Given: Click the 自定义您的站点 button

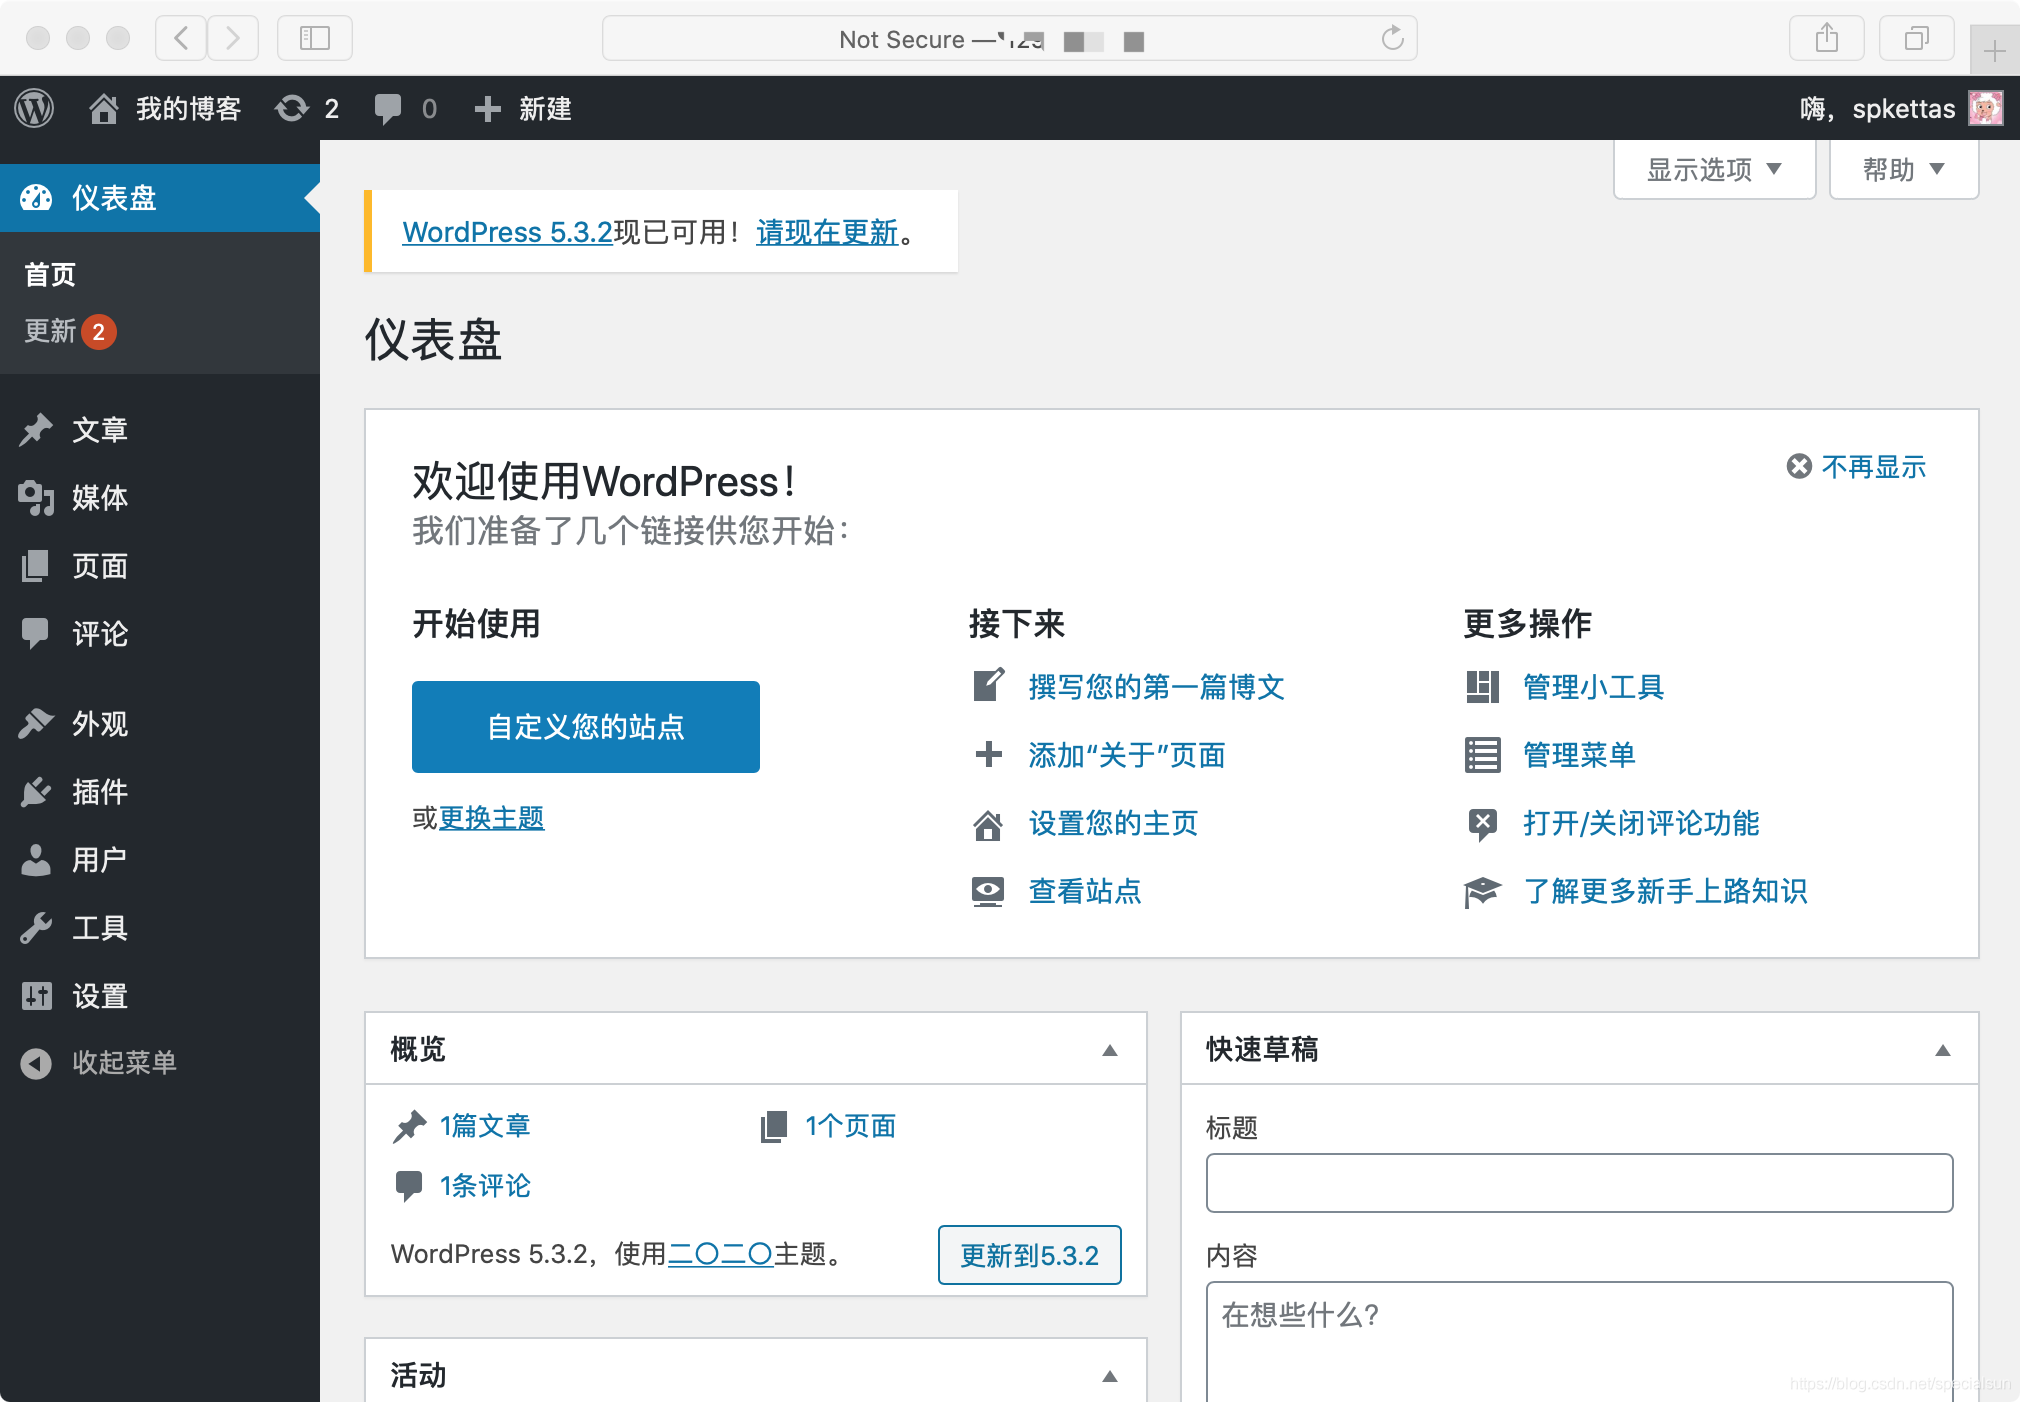Looking at the screenshot, I should (x=586, y=727).
